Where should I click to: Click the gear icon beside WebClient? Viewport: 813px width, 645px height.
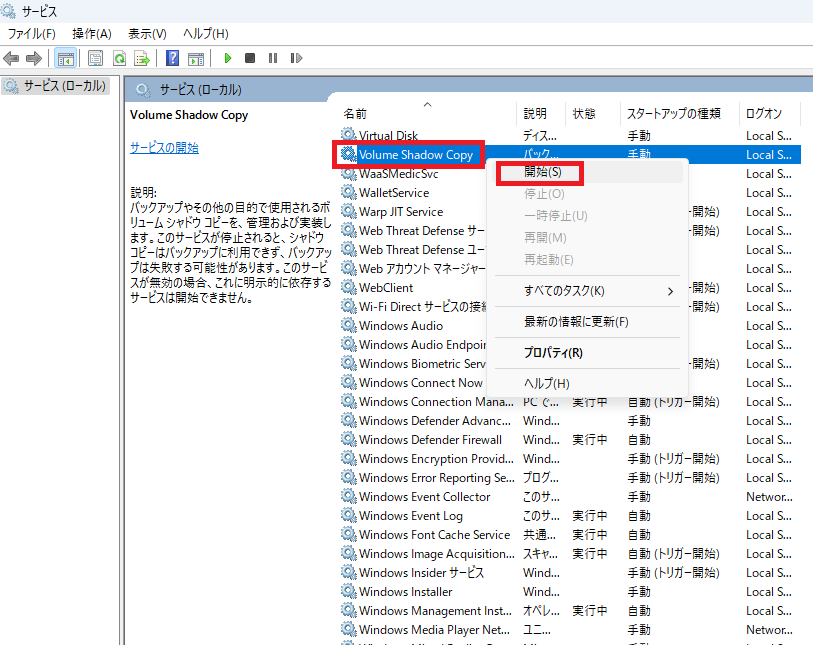348,287
